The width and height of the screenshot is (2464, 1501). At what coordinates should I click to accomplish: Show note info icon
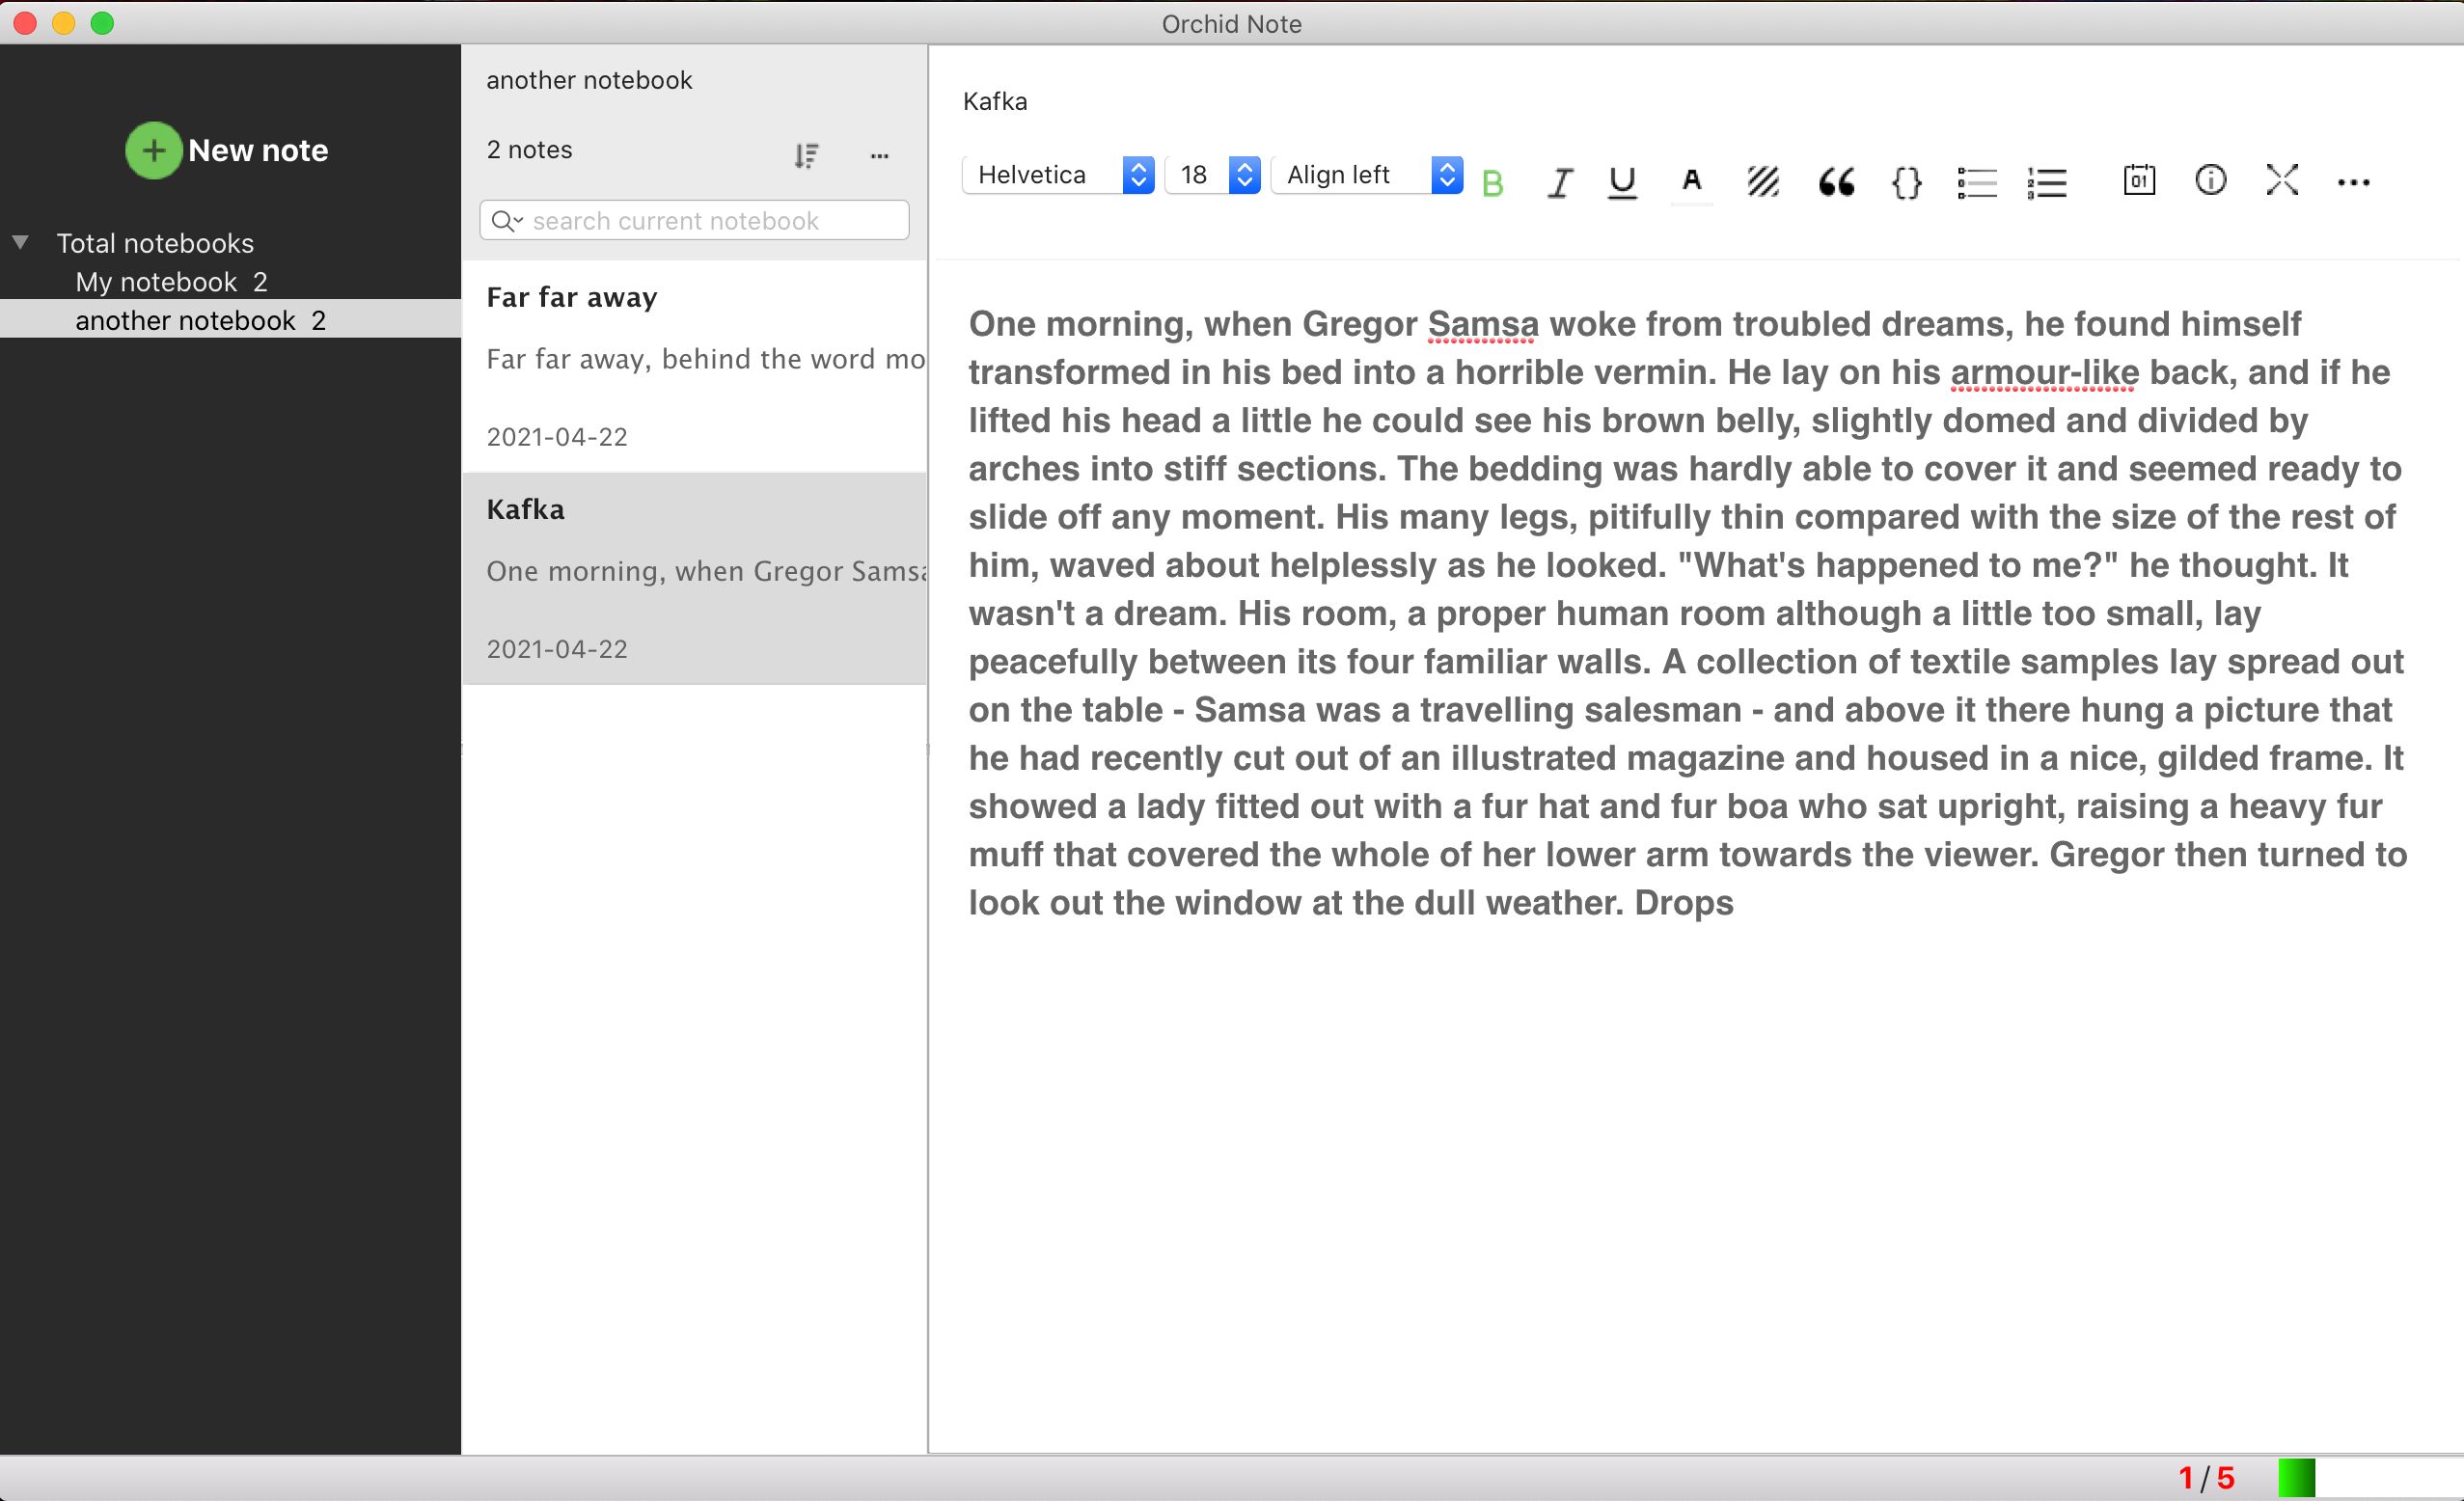pyautogui.click(x=2210, y=181)
